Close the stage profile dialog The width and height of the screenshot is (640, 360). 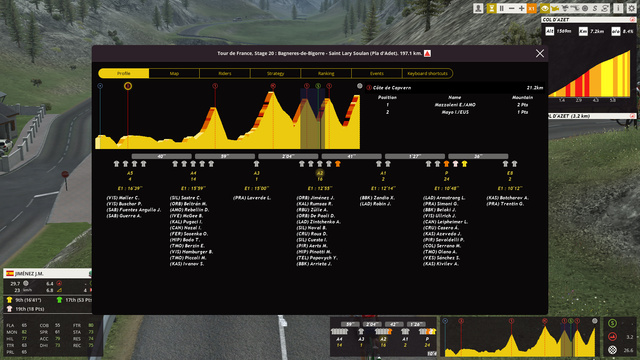coord(540,53)
